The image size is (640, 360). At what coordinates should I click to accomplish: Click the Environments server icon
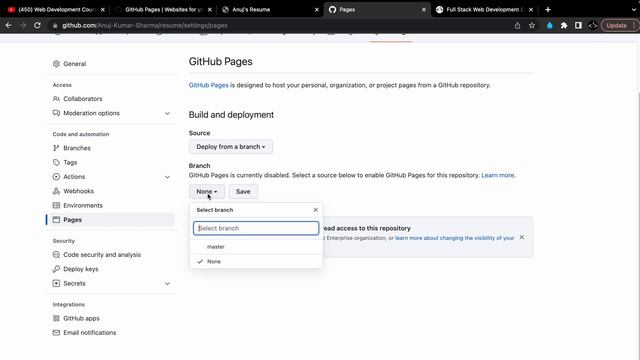point(56,205)
